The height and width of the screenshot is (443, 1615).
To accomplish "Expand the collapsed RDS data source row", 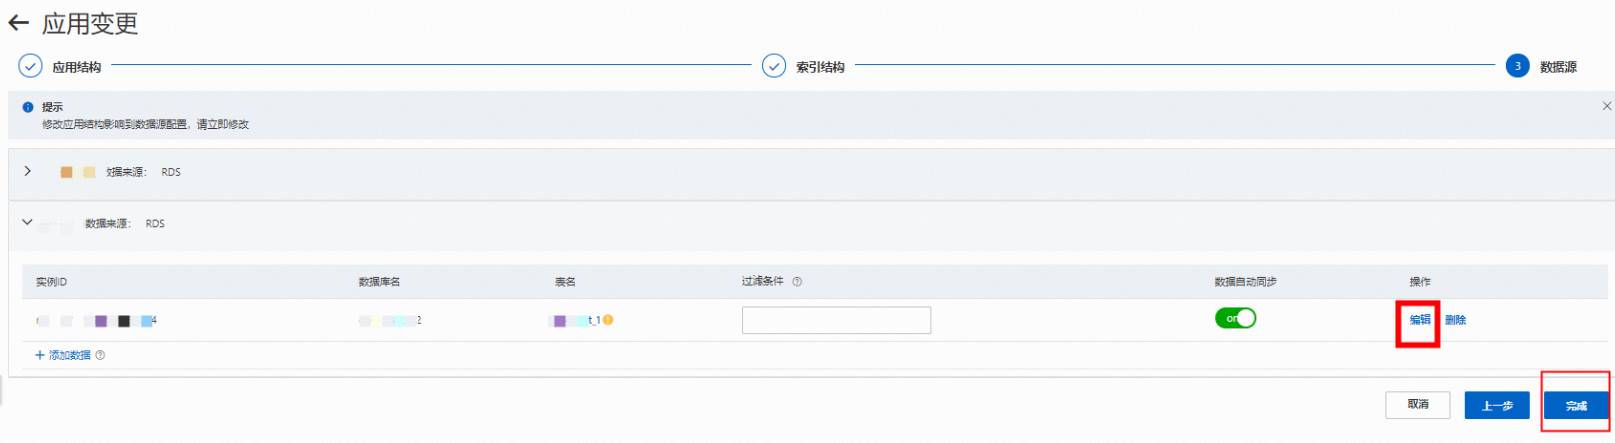I will [x=28, y=171].
